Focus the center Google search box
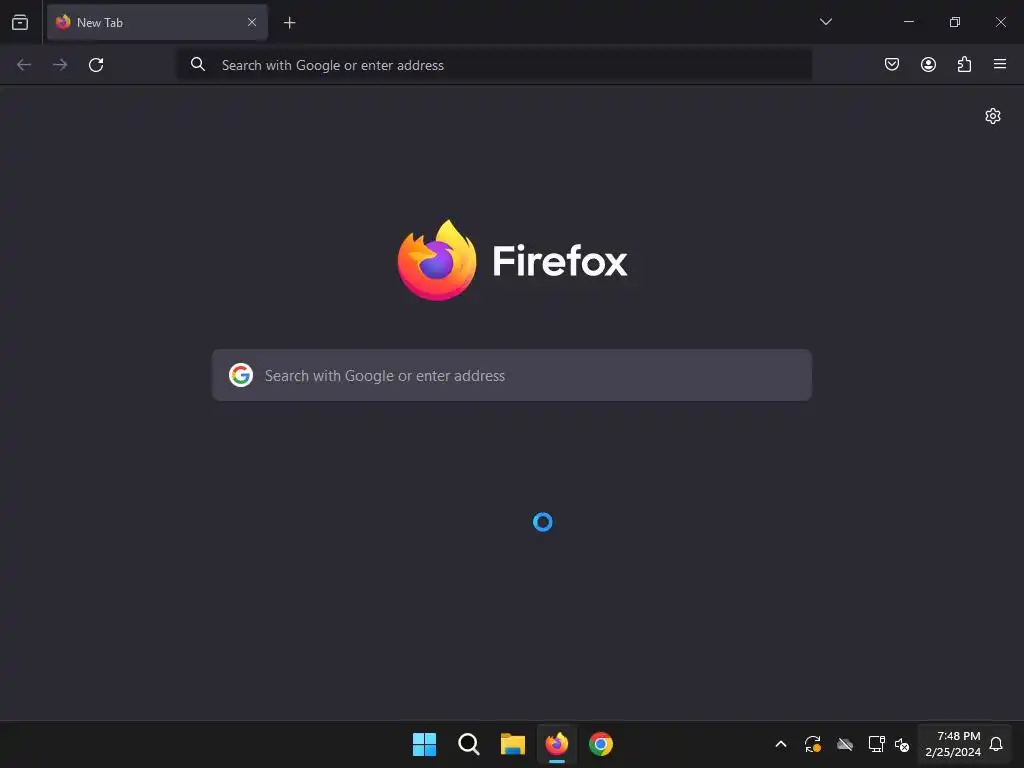This screenshot has height=768, width=1024. pos(512,376)
